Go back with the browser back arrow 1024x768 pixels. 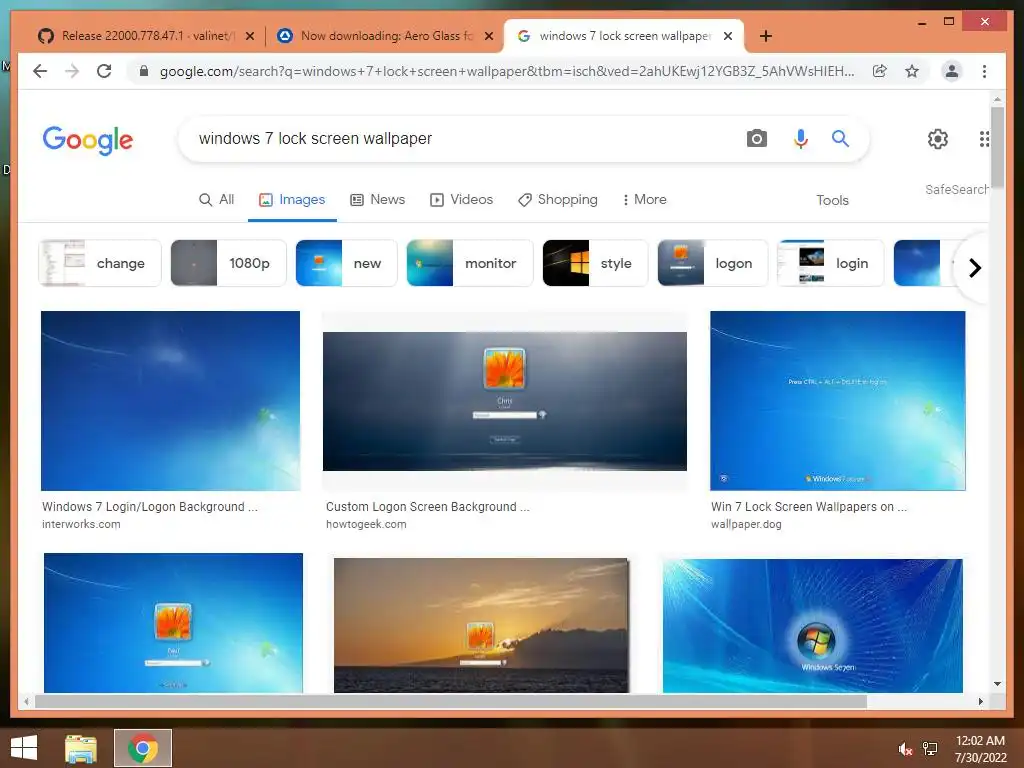40,71
